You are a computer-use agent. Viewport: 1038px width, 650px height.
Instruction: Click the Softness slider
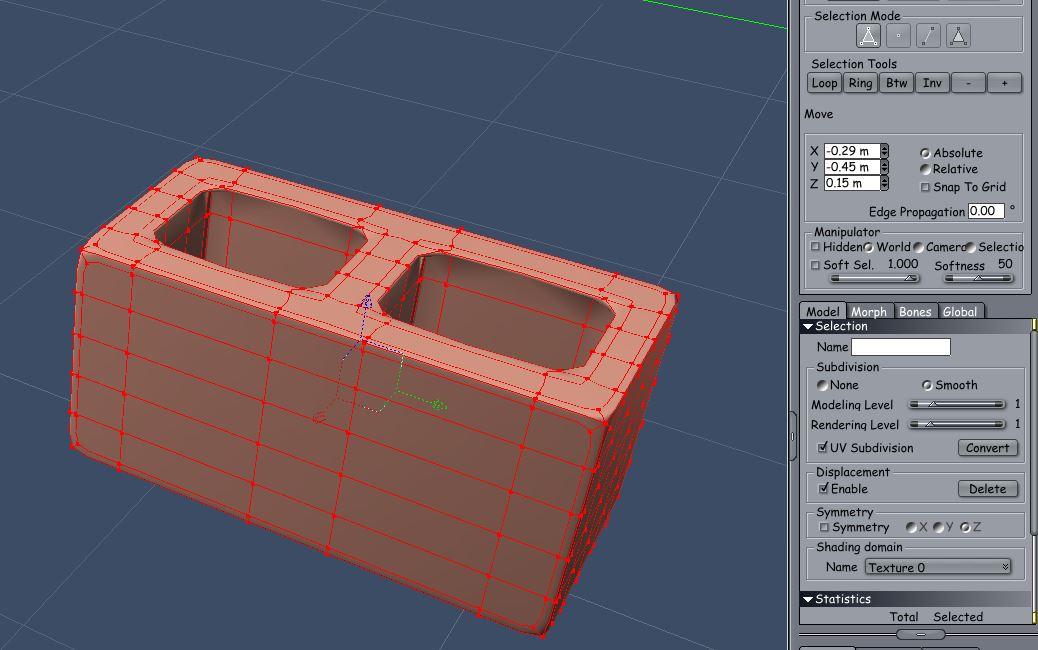(978, 278)
